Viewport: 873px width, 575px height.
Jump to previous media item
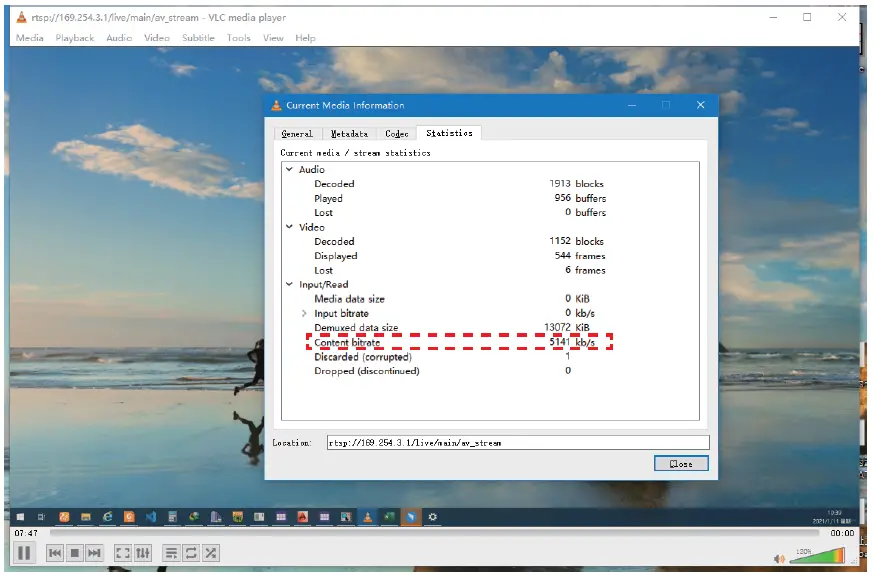coord(55,553)
